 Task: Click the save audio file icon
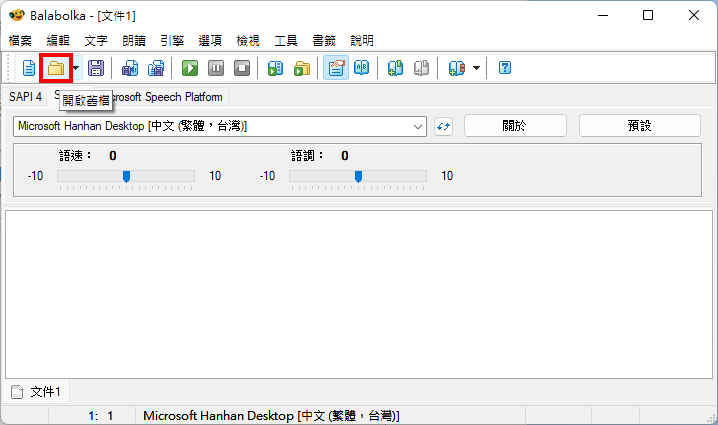click(130, 68)
